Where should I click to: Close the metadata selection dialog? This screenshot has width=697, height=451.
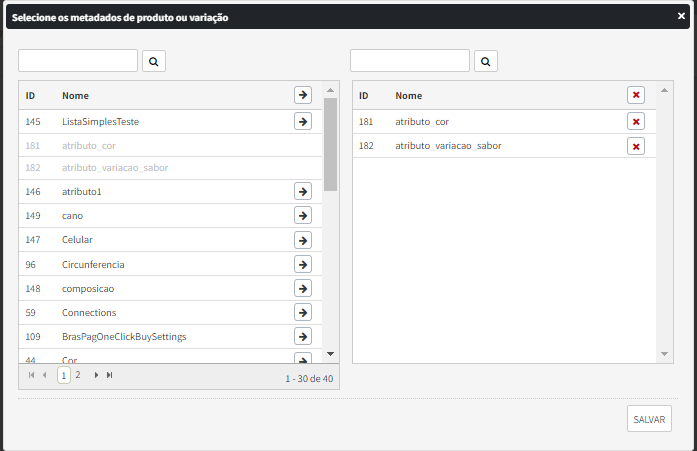point(681,16)
